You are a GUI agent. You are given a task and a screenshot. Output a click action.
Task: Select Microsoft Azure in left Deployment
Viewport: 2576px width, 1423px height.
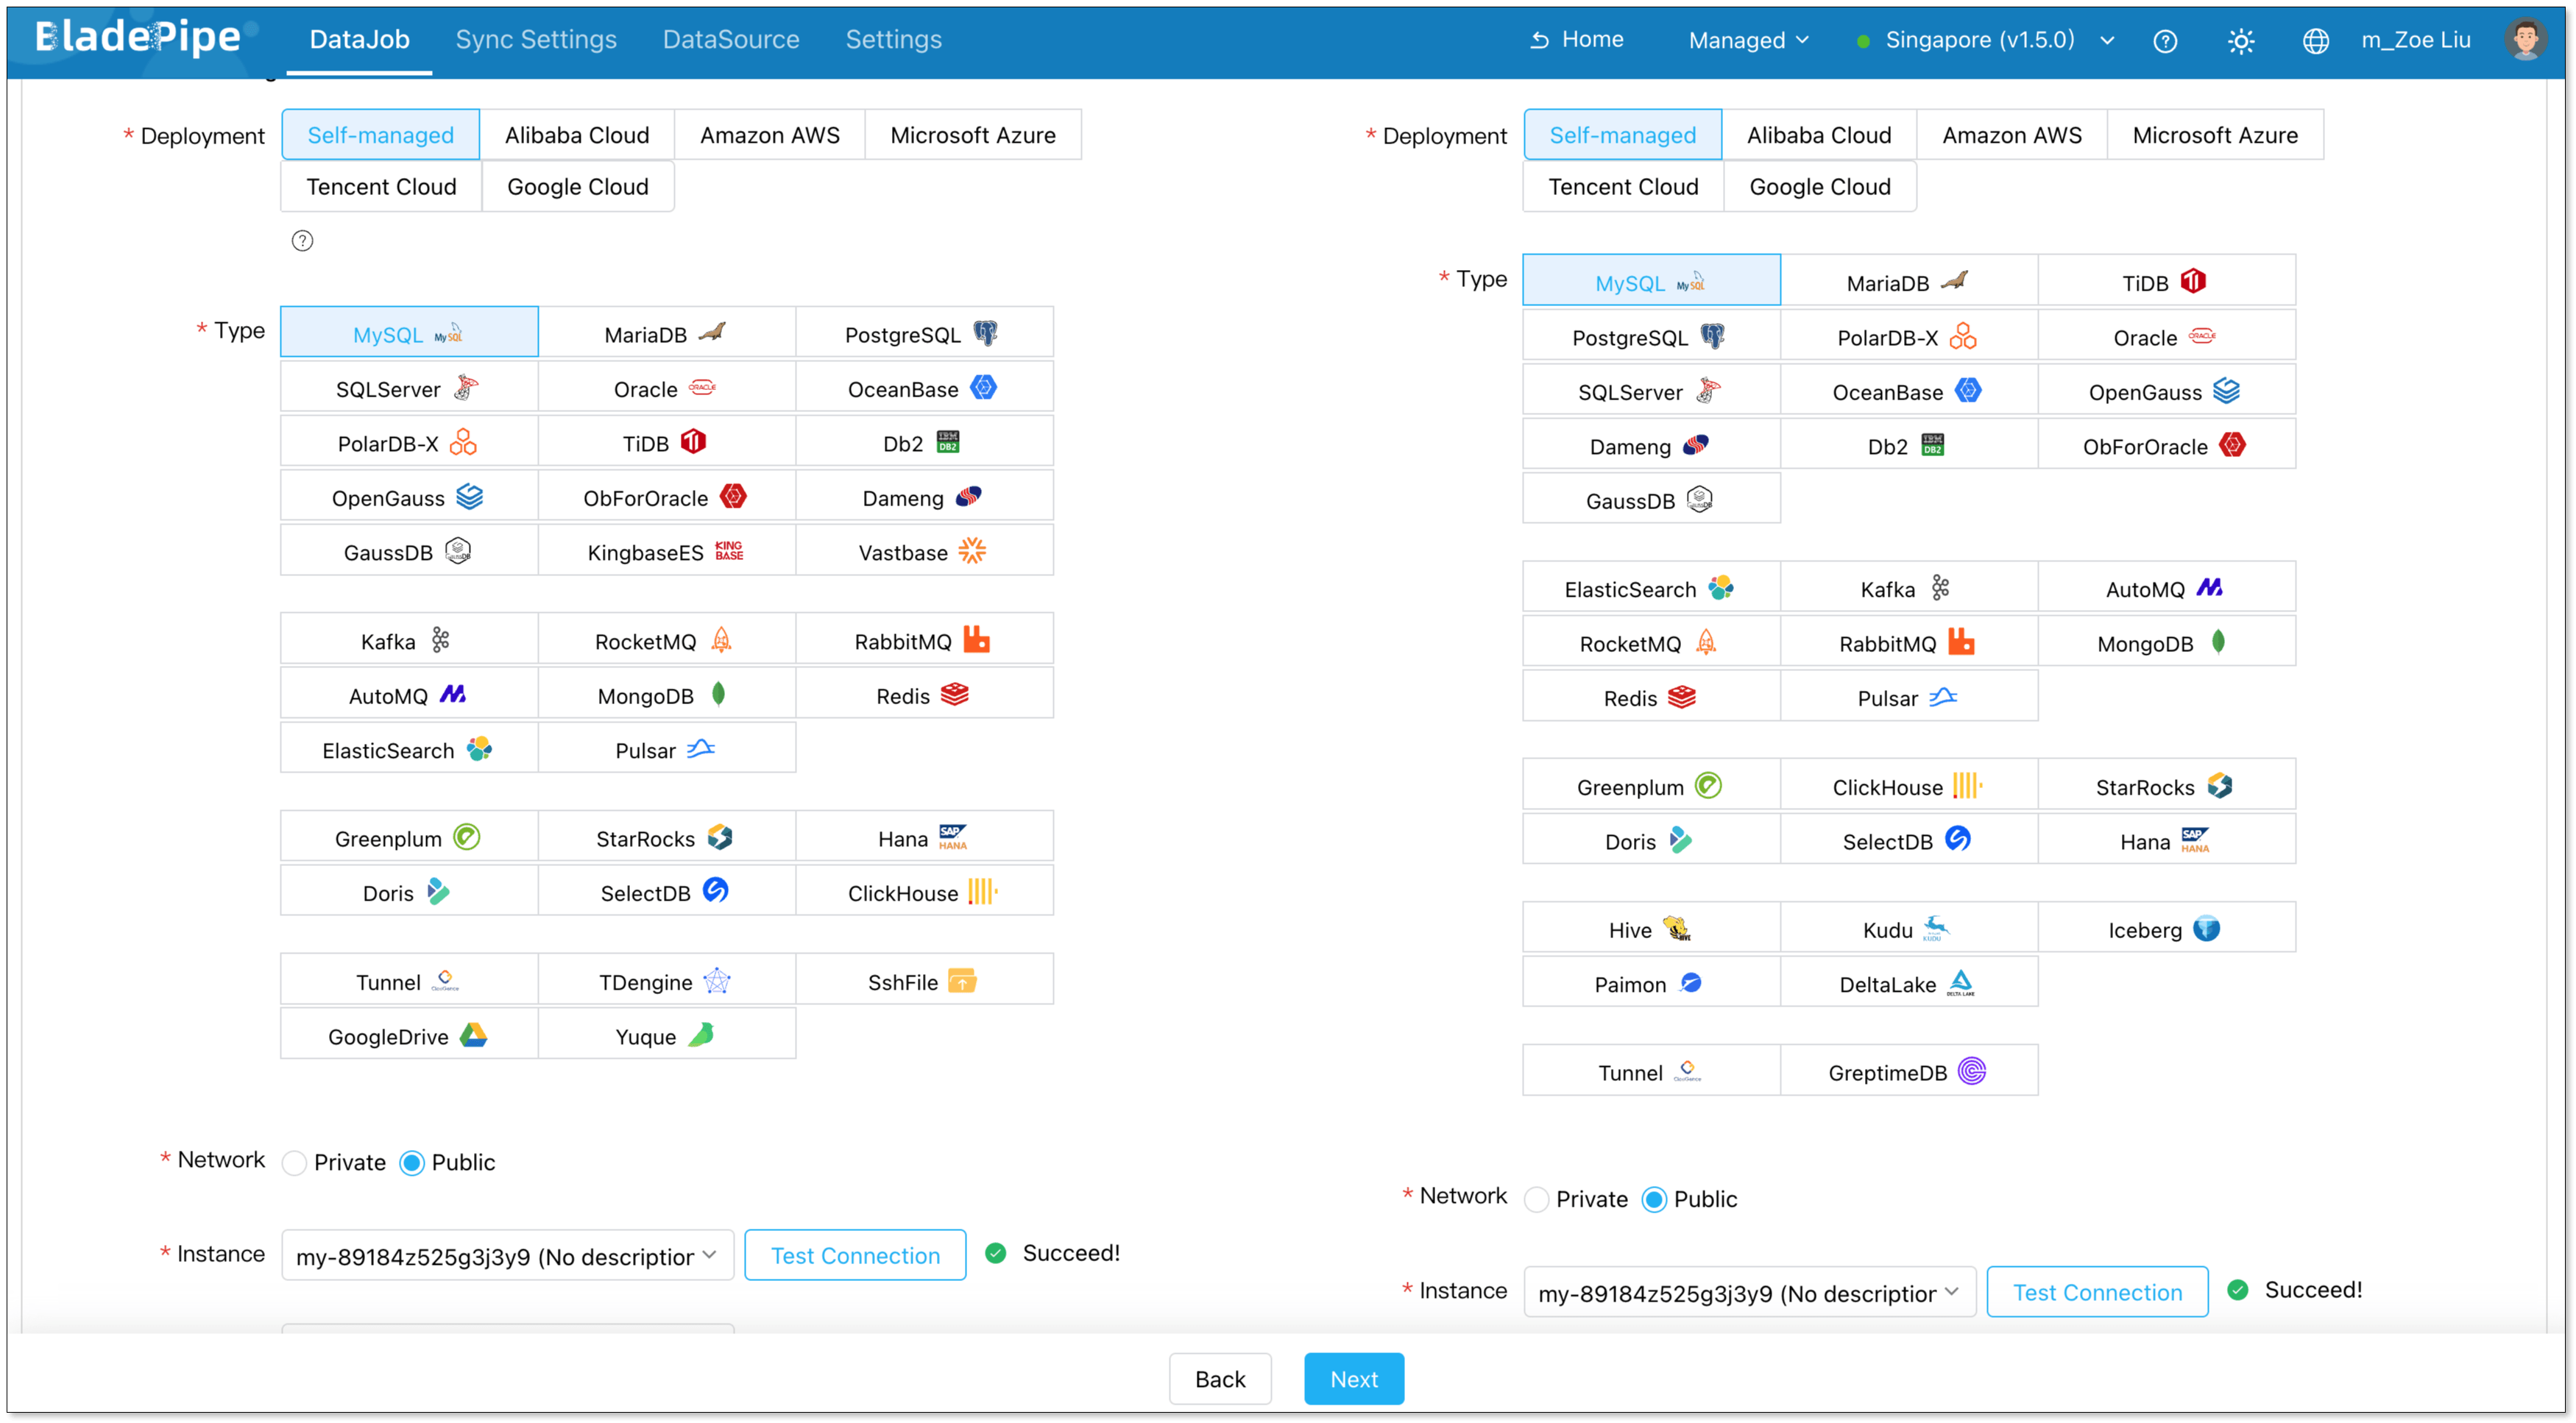973,135
